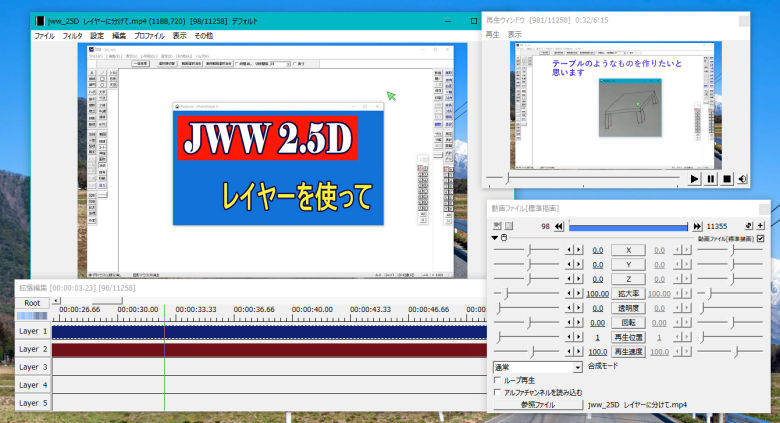Decrease Y value with left arrow stepper
The image size is (780, 423).
tap(570, 265)
